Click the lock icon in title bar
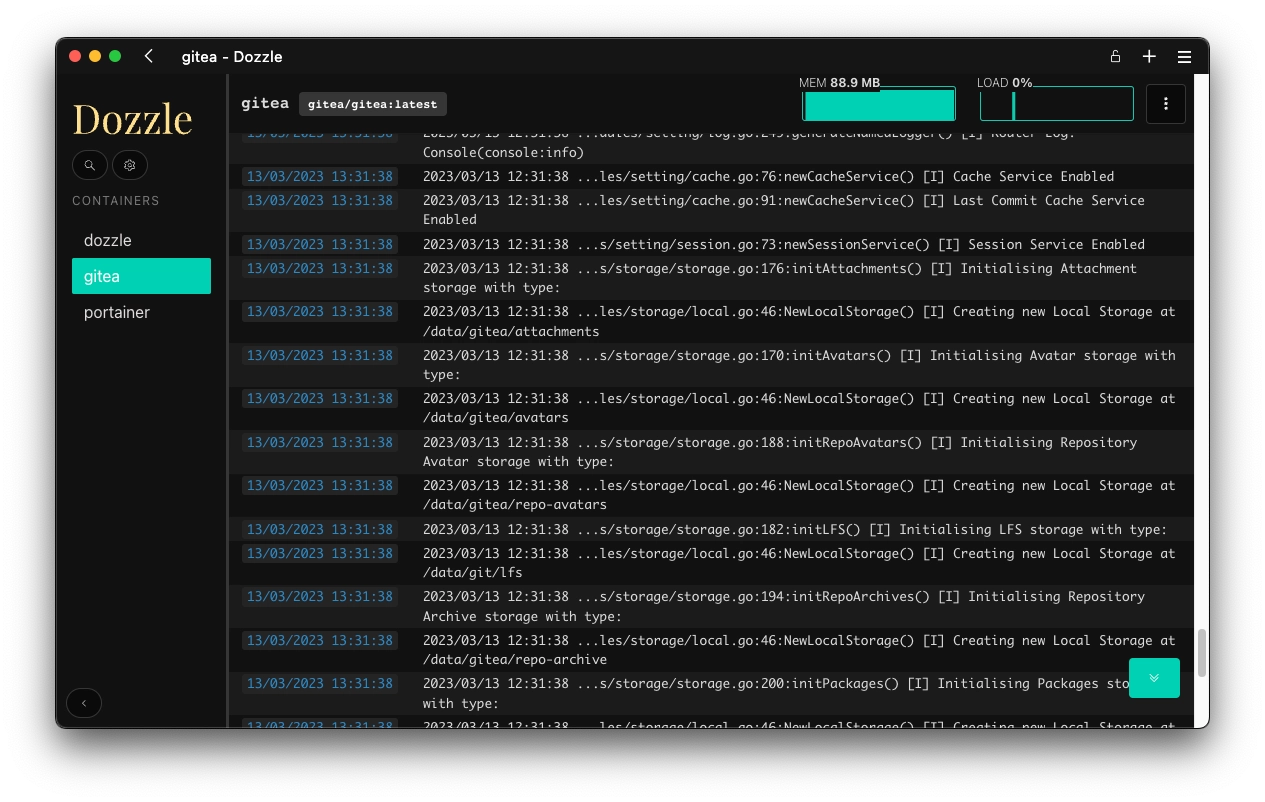This screenshot has width=1265, height=802. click(1115, 57)
